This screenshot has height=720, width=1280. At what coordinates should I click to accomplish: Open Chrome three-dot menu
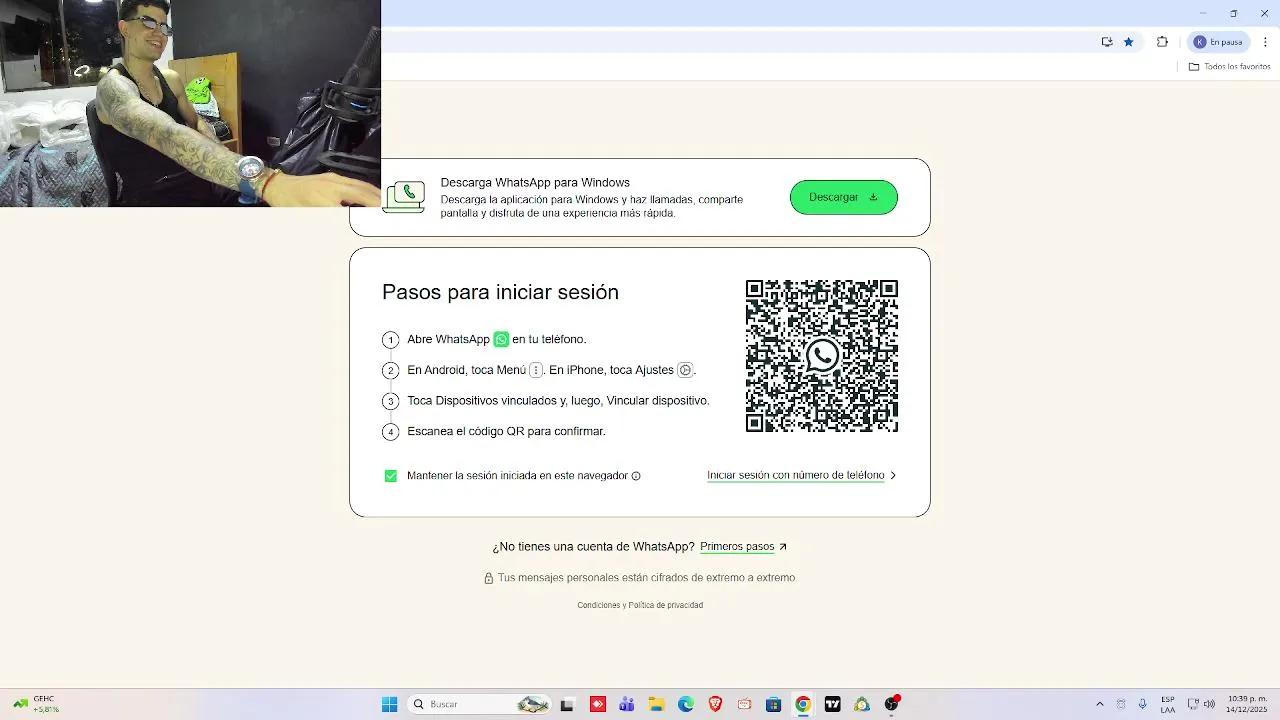tap(1265, 42)
